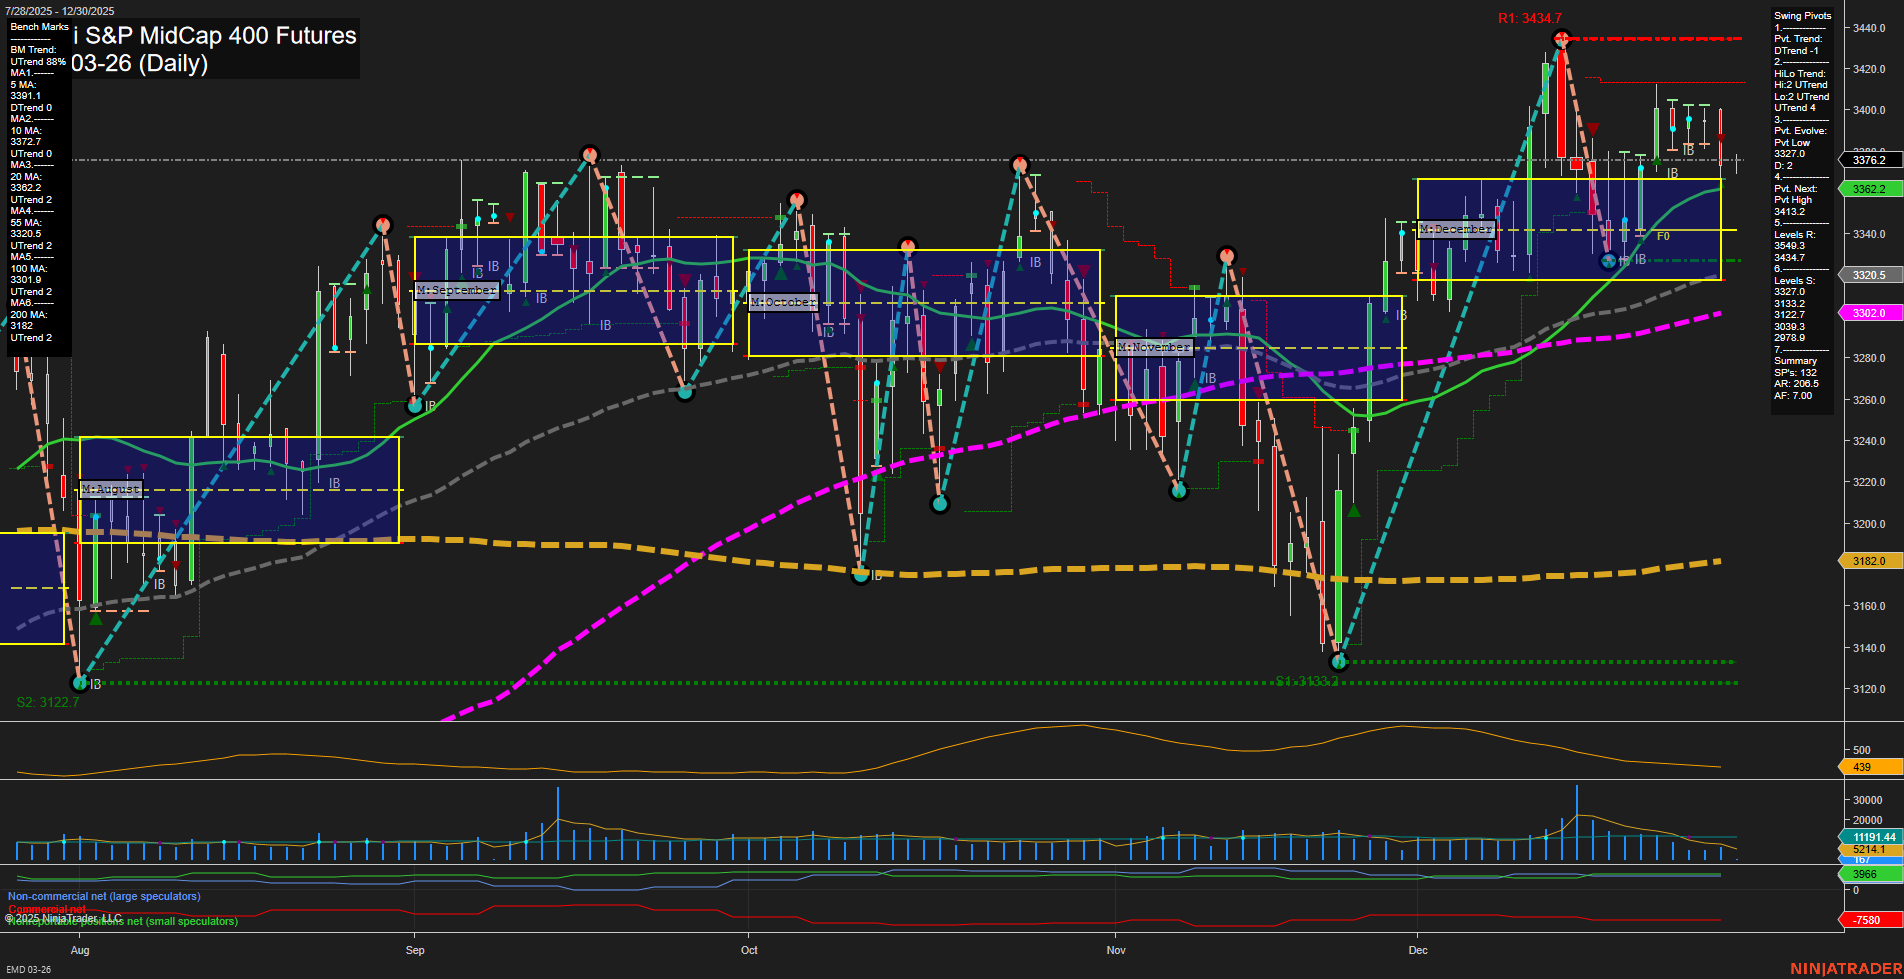Click the red down-triangle sell marker near September peak
This screenshot has height=979, width=1904.
(x=510, y=216)
